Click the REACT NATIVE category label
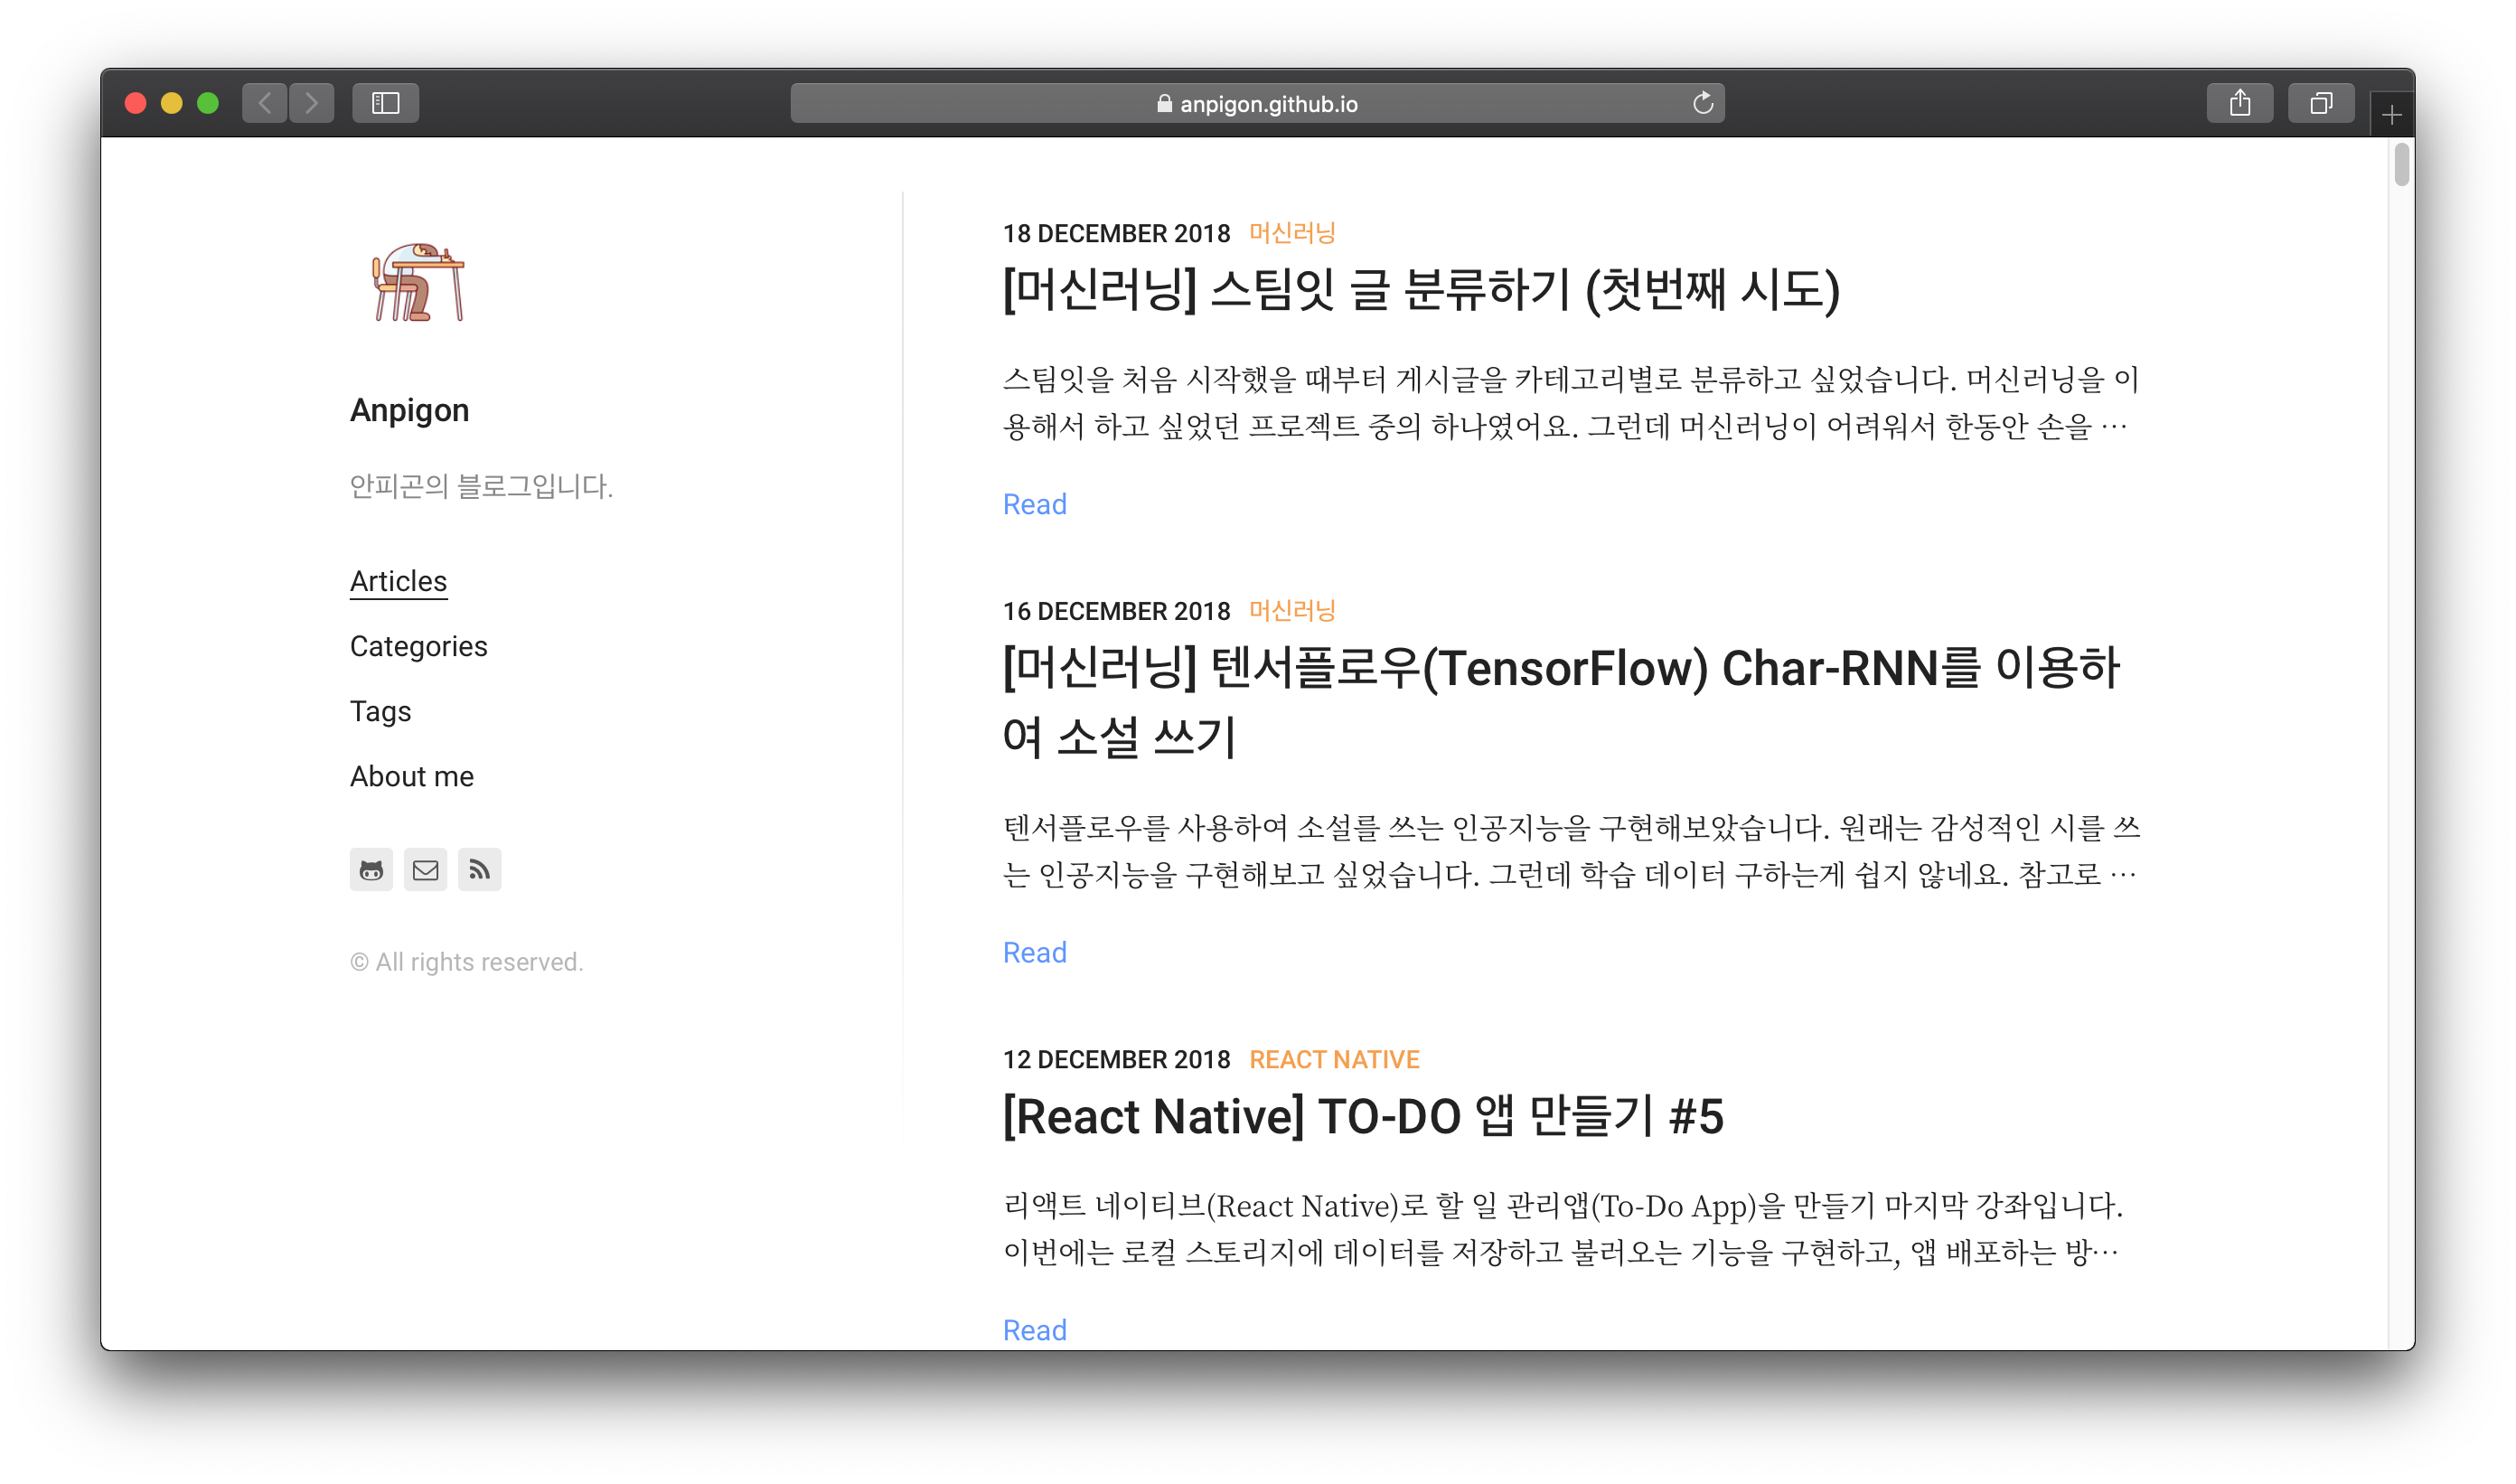Image resolution: width=2516 pixels, height=1484 pixels. [x=1333, y=1059]
